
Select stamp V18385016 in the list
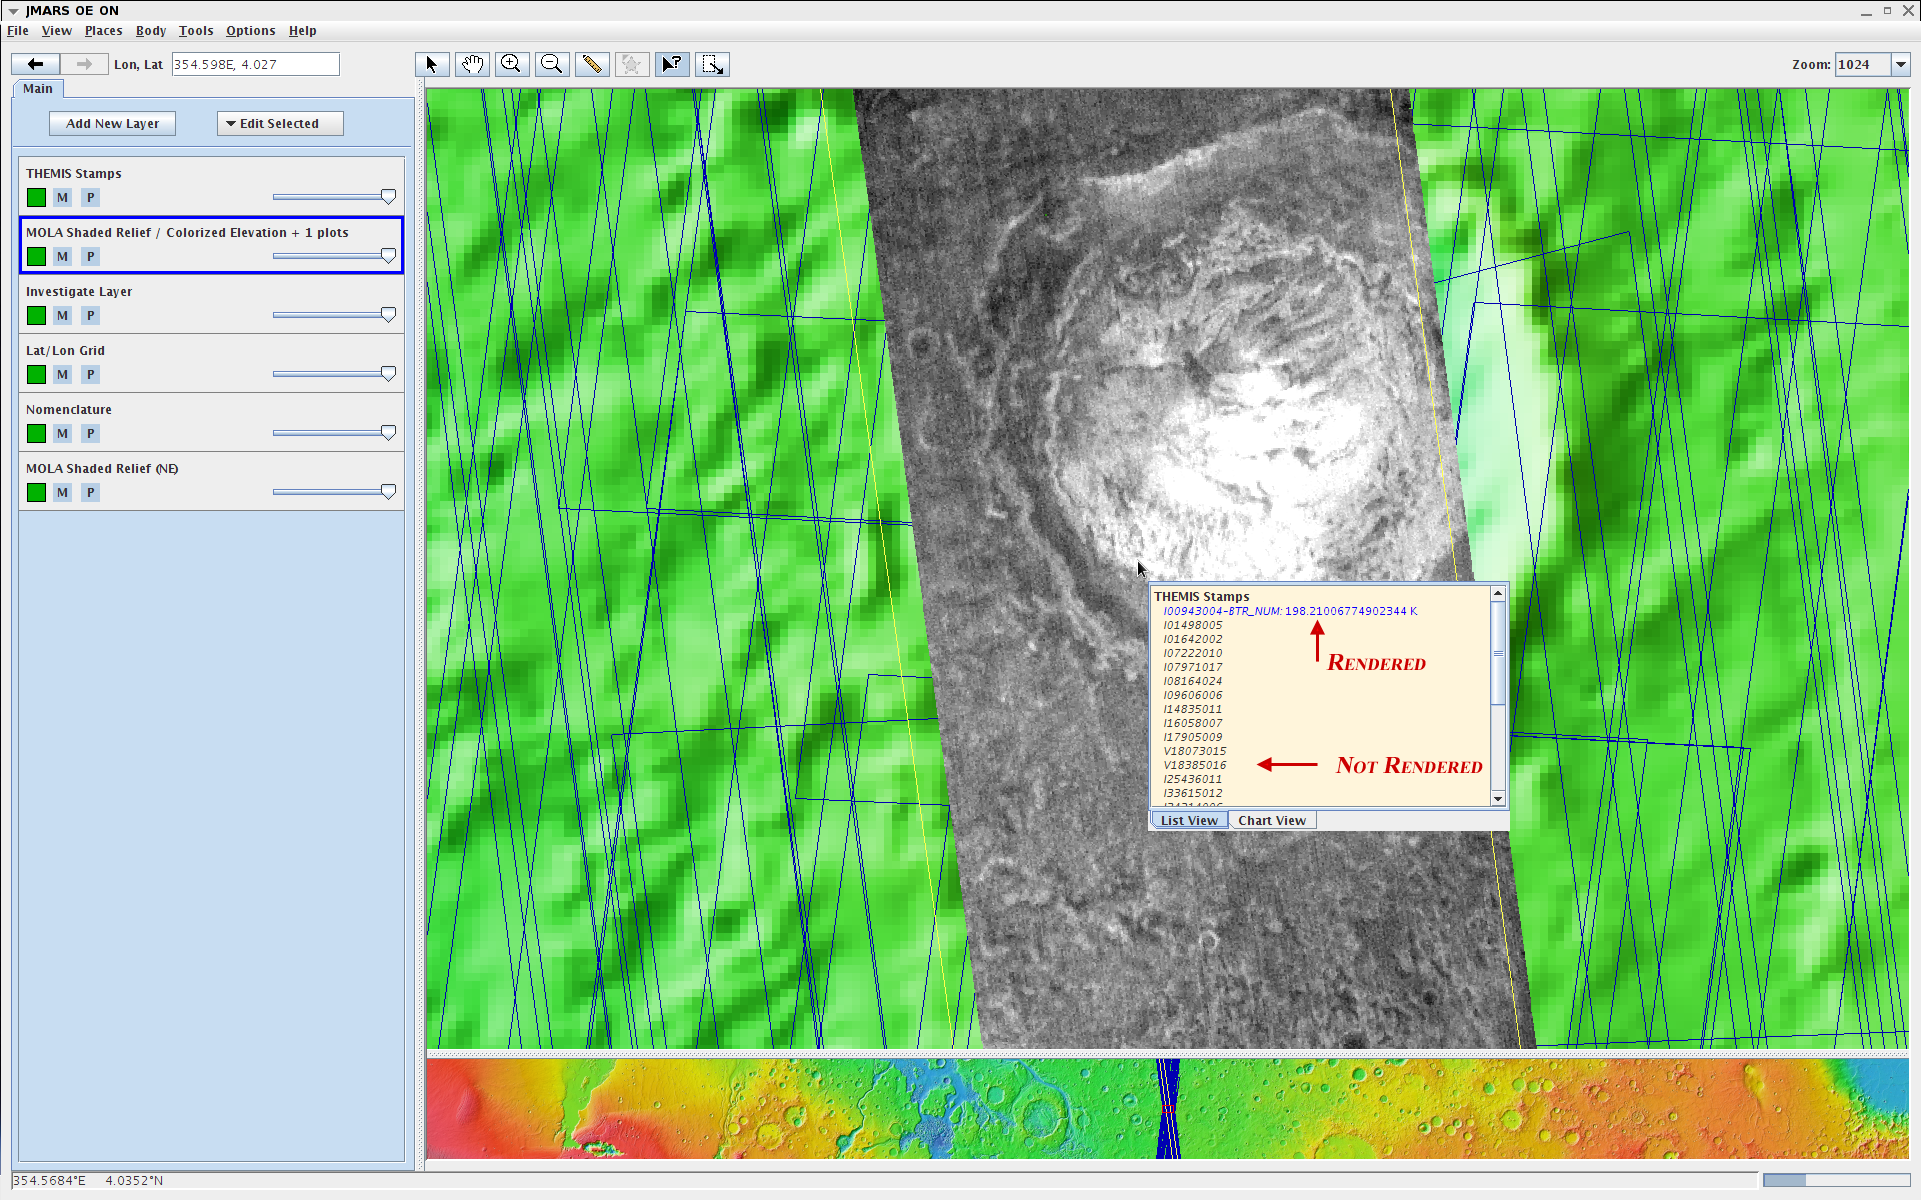click(1194, 765)
